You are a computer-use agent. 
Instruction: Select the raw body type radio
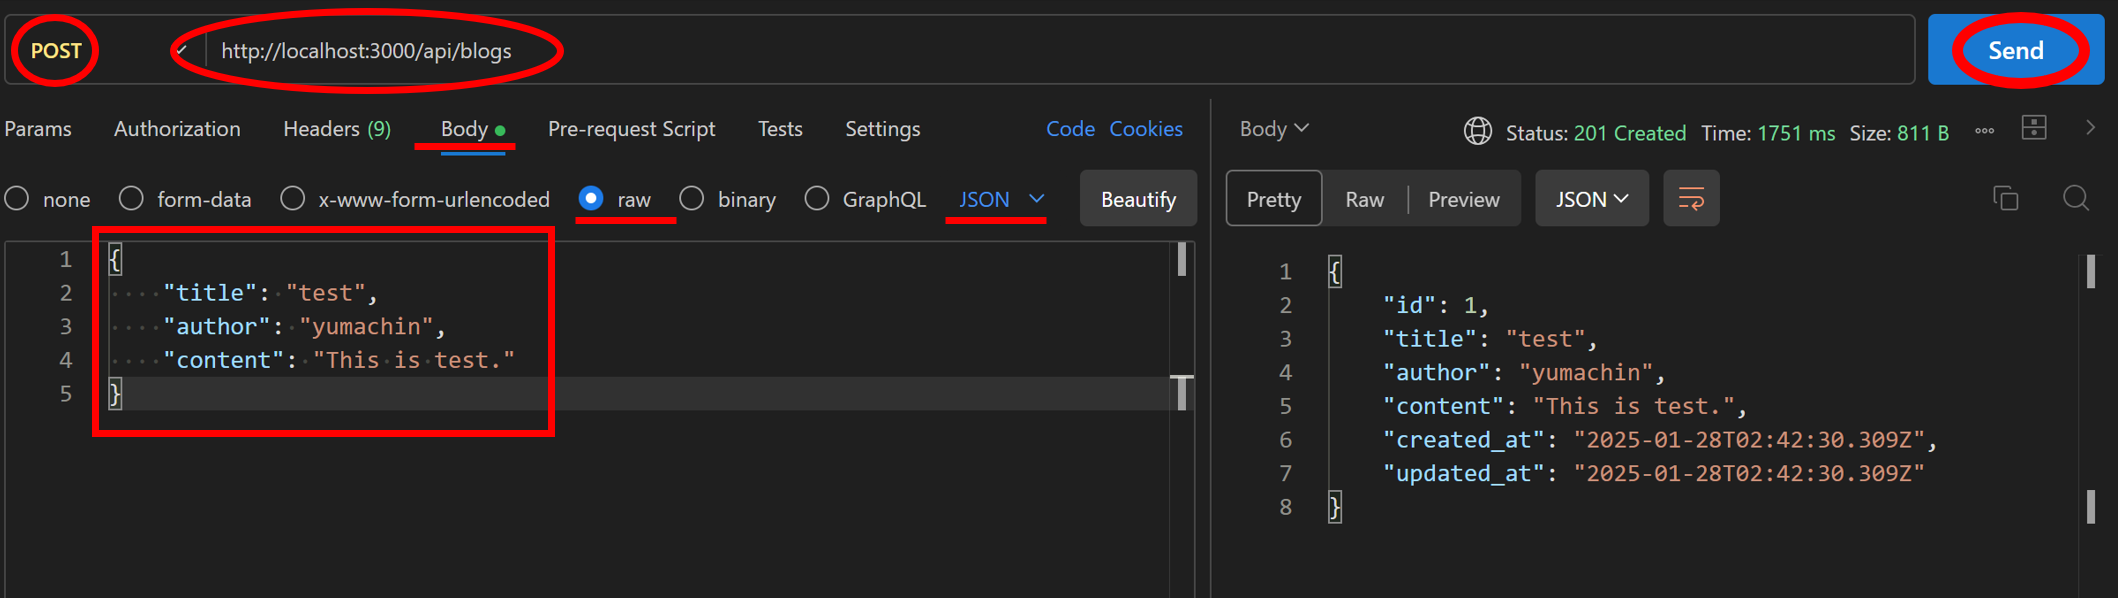(591, 199)
